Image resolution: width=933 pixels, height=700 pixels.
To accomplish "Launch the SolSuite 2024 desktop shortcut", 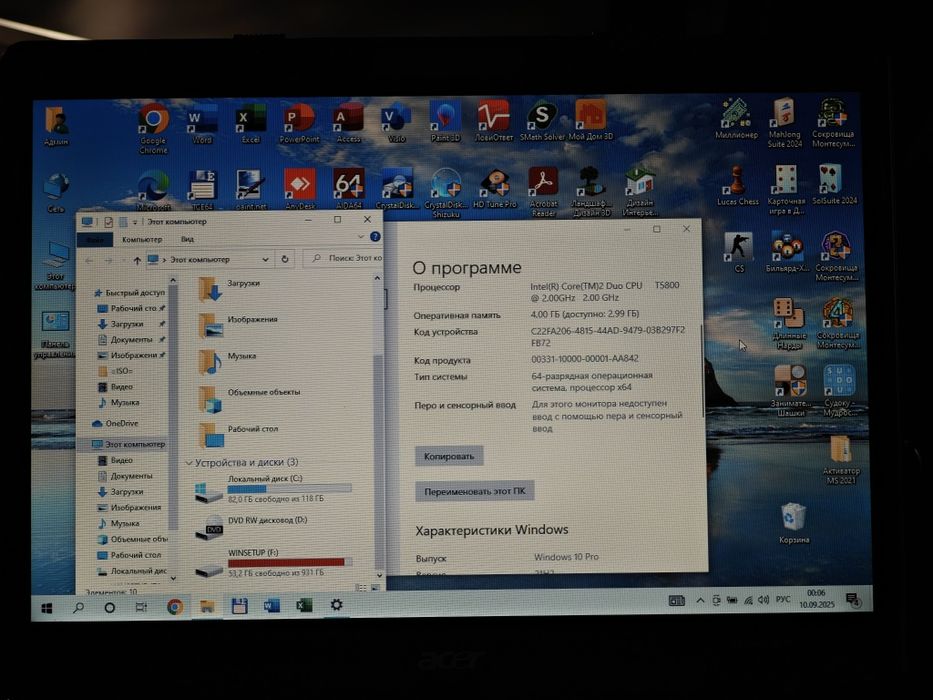I will click(834, 185).
